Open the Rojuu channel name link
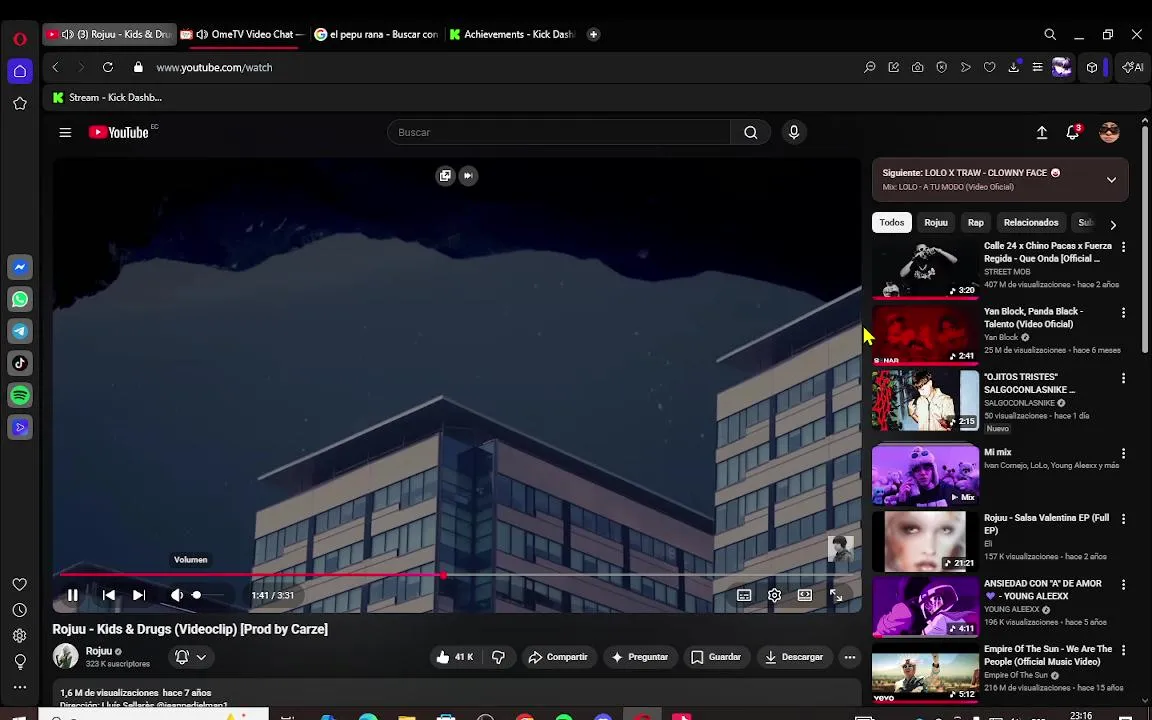This screenshot has width=1152, height=720. pos(98,651)
